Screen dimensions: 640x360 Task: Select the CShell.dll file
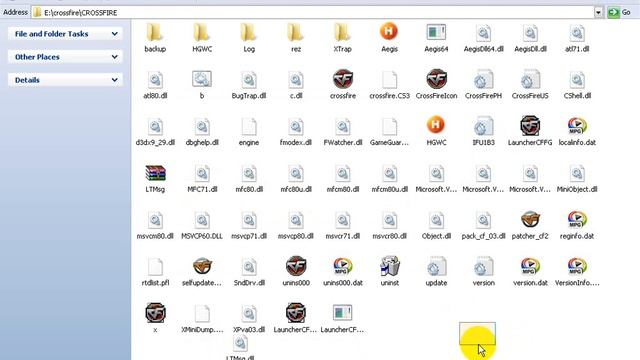577,80
